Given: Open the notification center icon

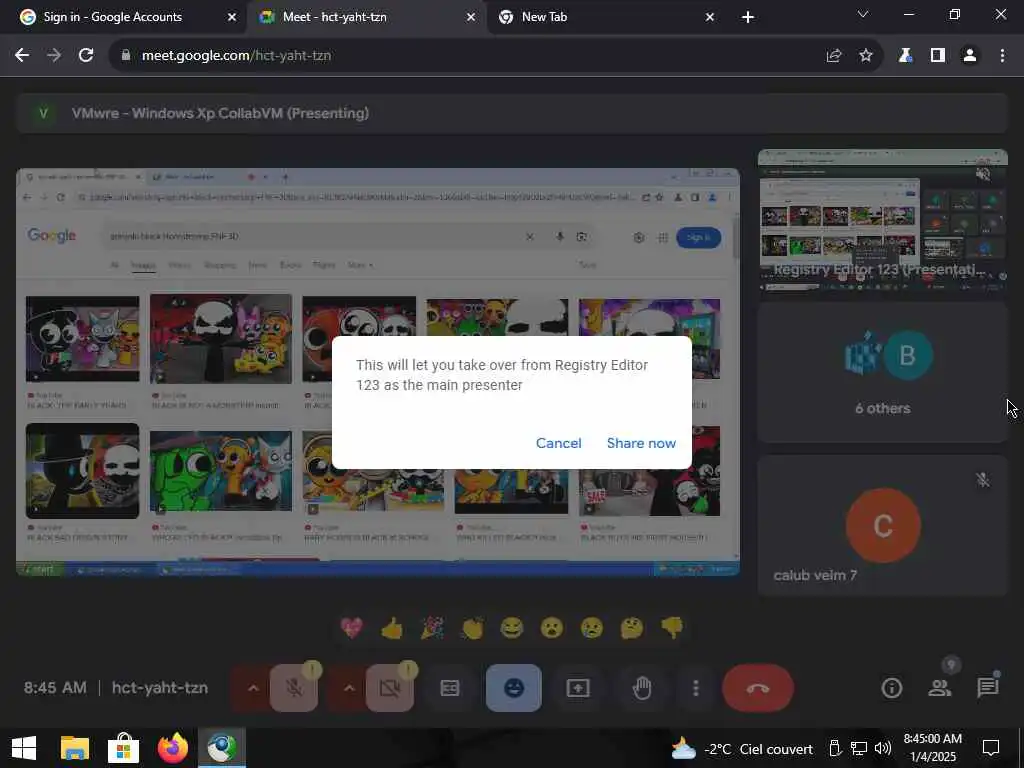Looking at the screenshot, I should 991,748.
